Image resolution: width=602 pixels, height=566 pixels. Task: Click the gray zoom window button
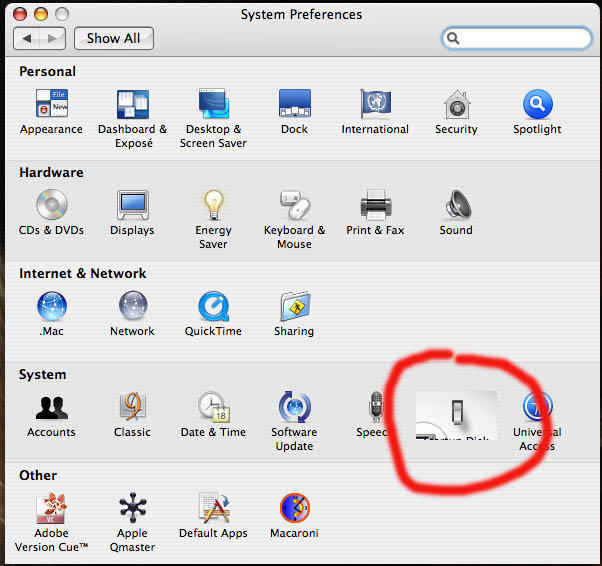(x=62, y=15)
